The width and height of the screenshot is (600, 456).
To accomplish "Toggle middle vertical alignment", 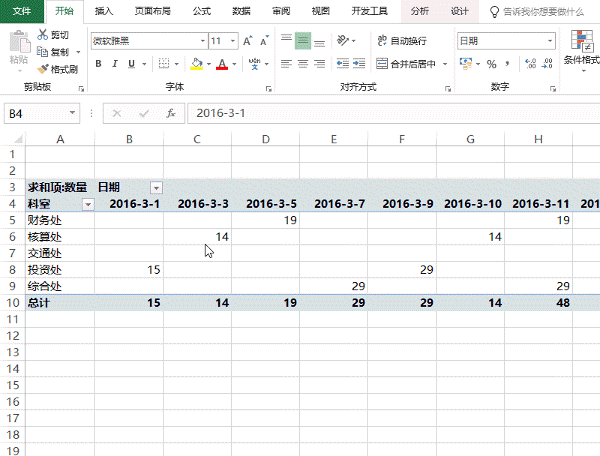I will coord(303,41).
